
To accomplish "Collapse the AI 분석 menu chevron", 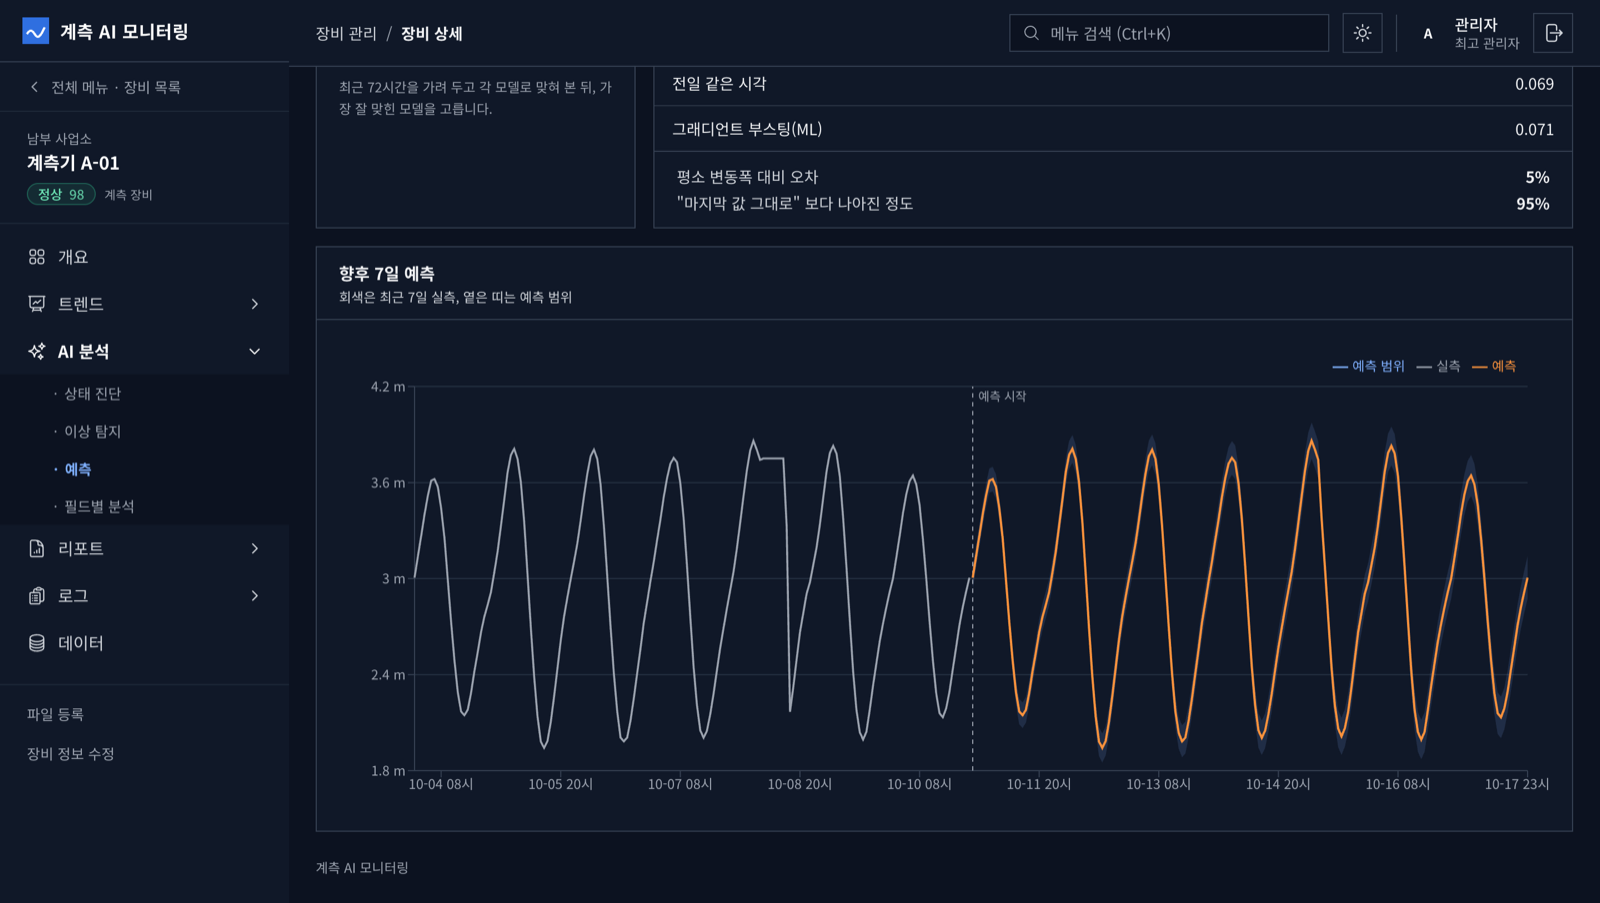I will [255, 351].
